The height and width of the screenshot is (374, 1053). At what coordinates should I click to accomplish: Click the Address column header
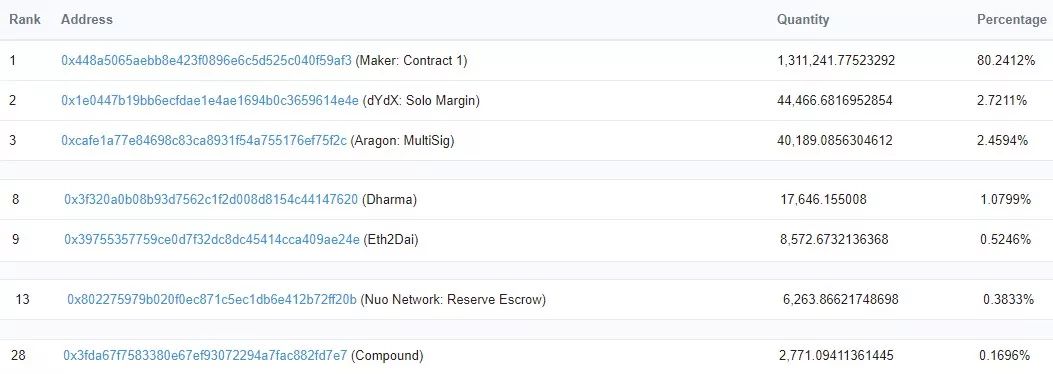[87, 19]
